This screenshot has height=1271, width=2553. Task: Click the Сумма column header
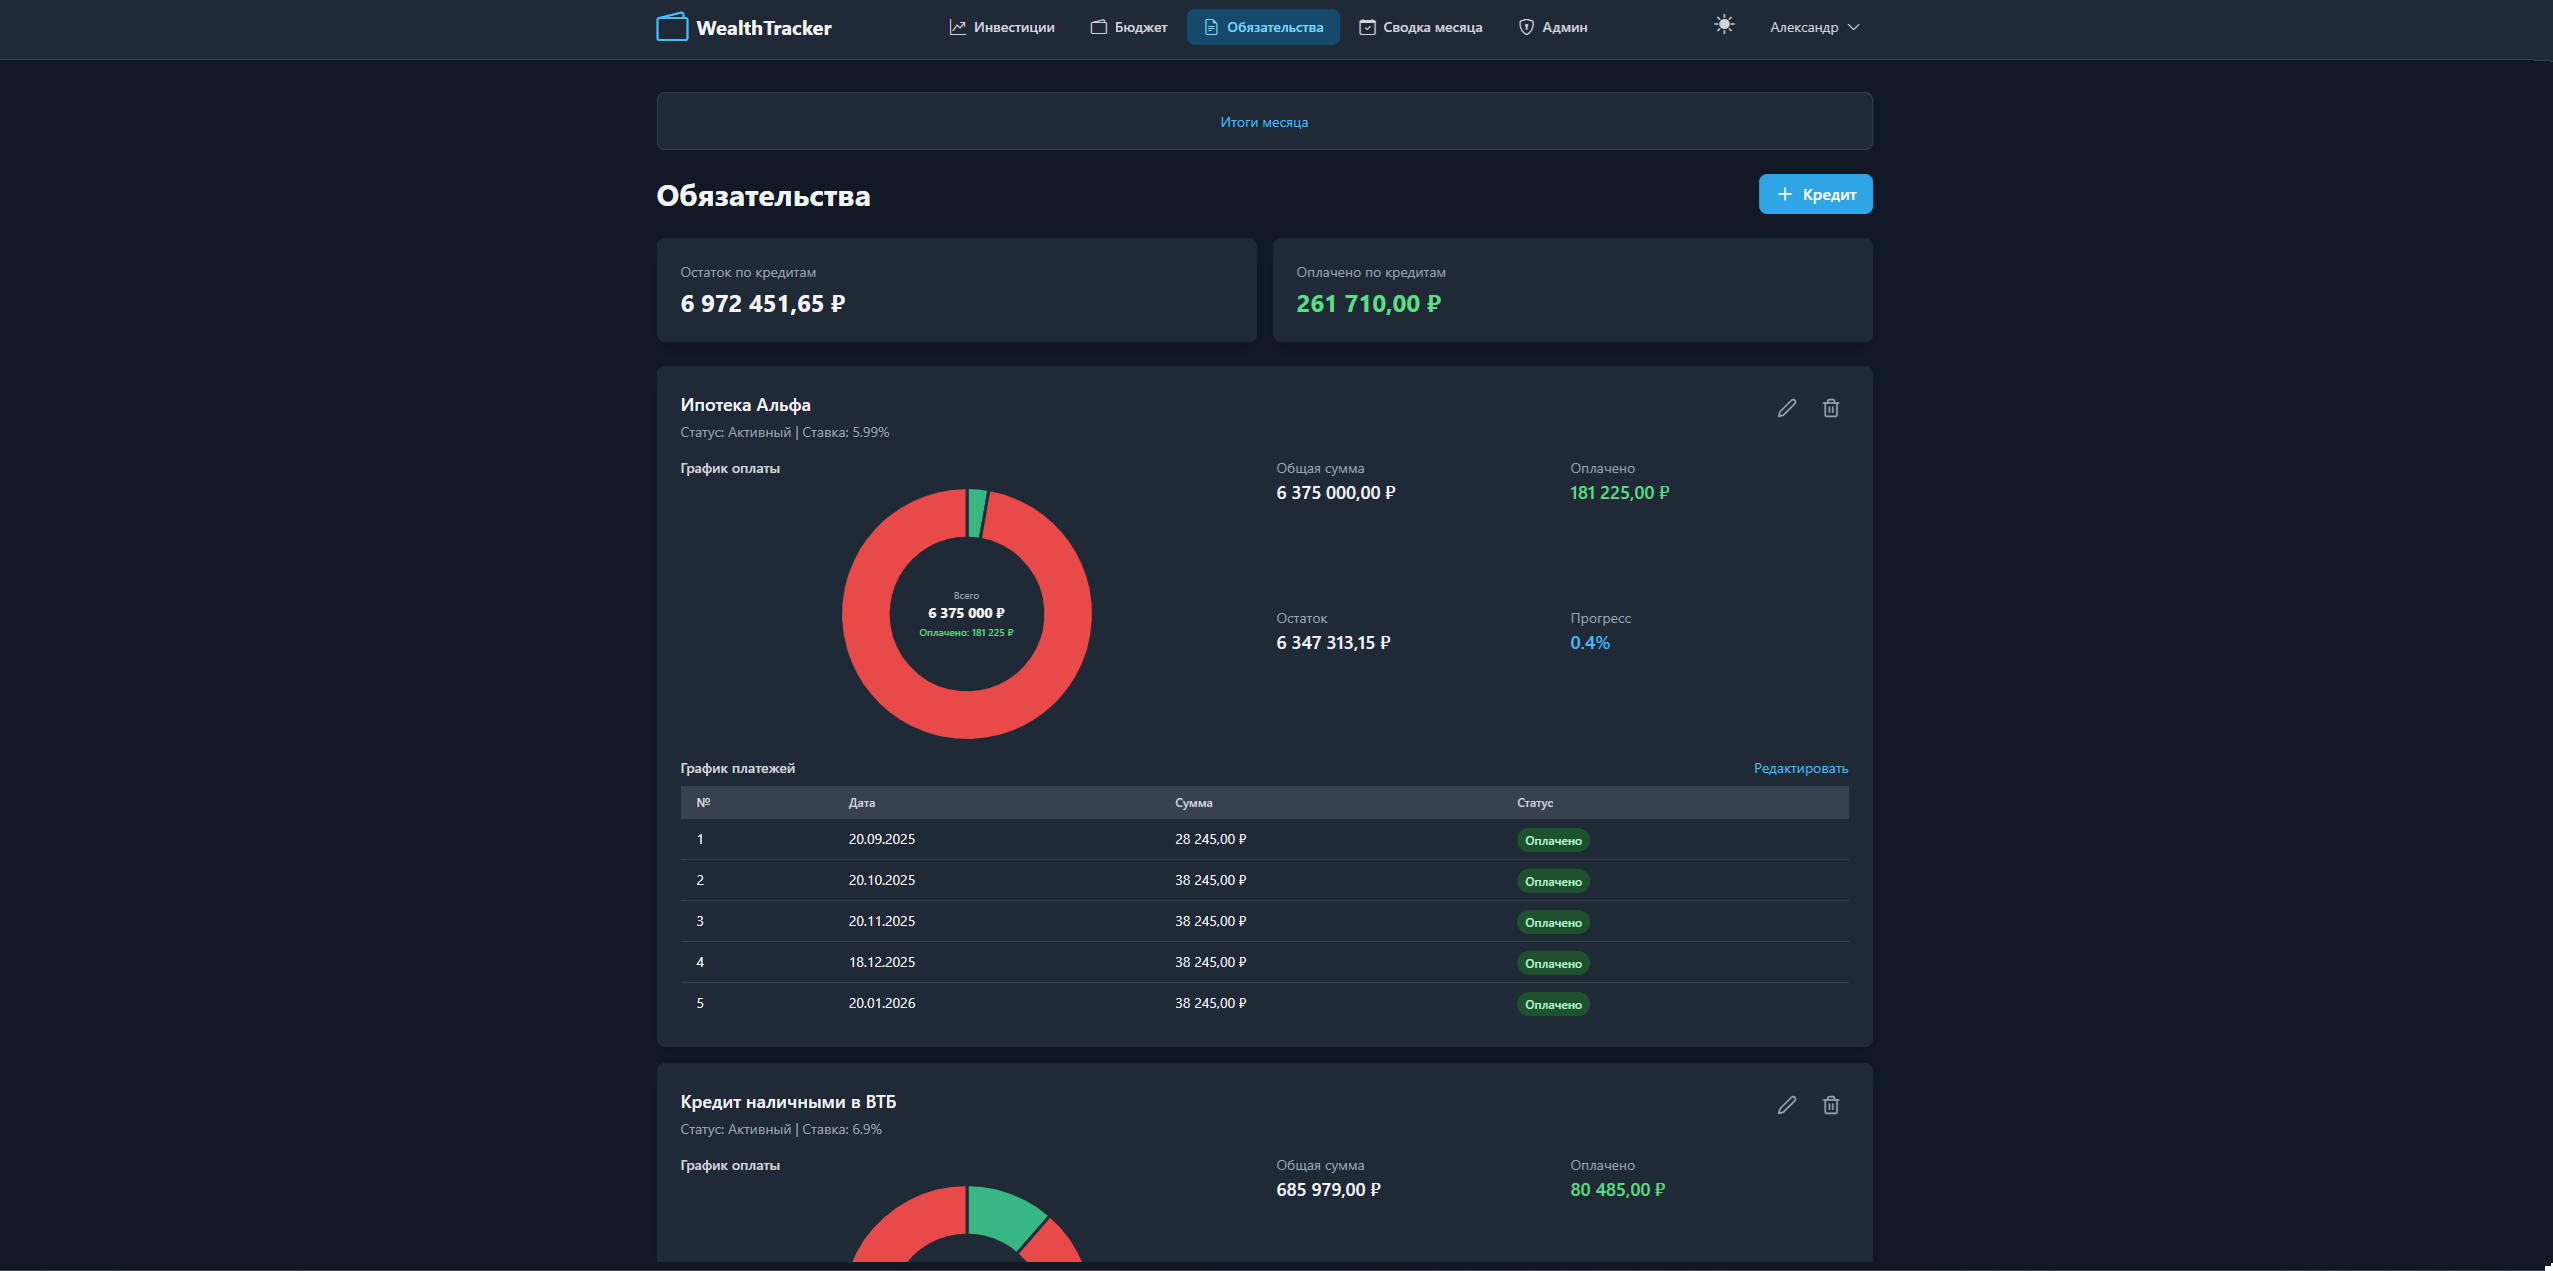point(1193,803)
